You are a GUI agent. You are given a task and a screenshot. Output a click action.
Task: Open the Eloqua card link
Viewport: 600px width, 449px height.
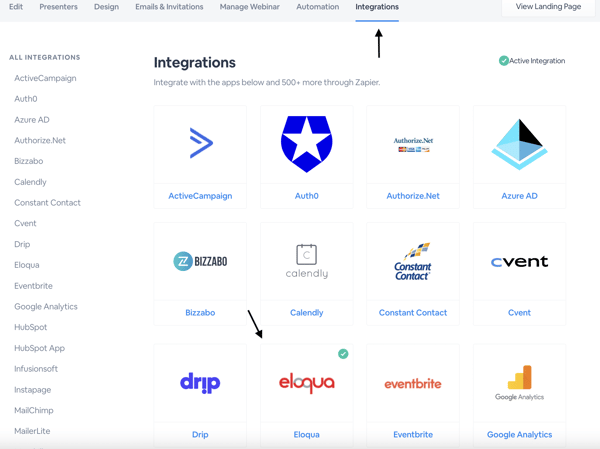point(307,434)
